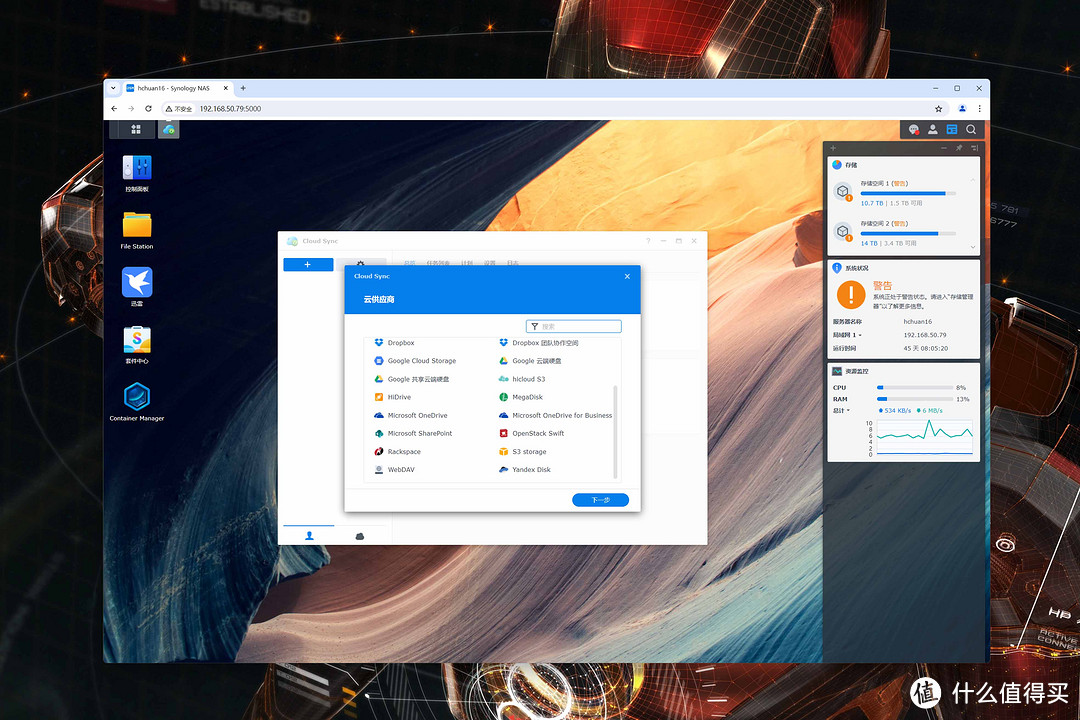Viewport: 1080px width, 720px height.
Task: Open the DSM notifications bubble icon
Action: [x=913, y=129]
